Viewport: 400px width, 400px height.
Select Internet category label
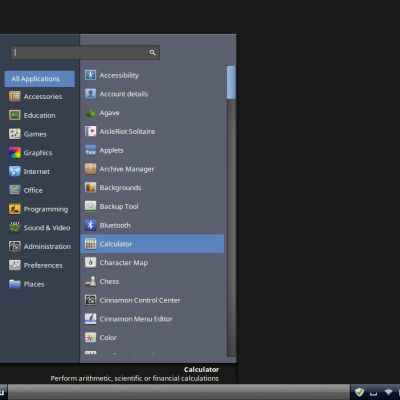(37, 171)
